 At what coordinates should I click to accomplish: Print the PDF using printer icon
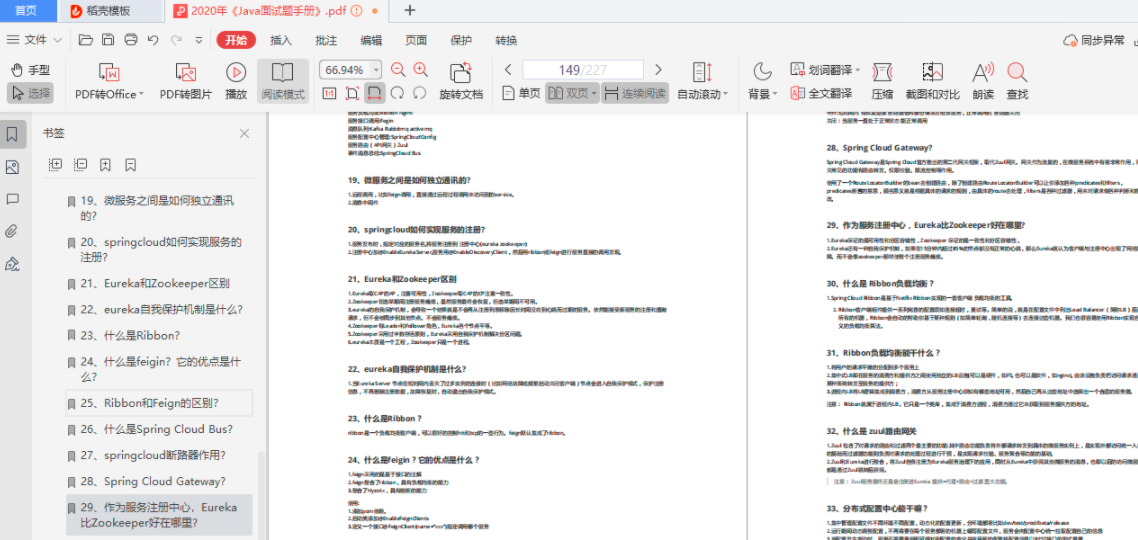(131, 40)
